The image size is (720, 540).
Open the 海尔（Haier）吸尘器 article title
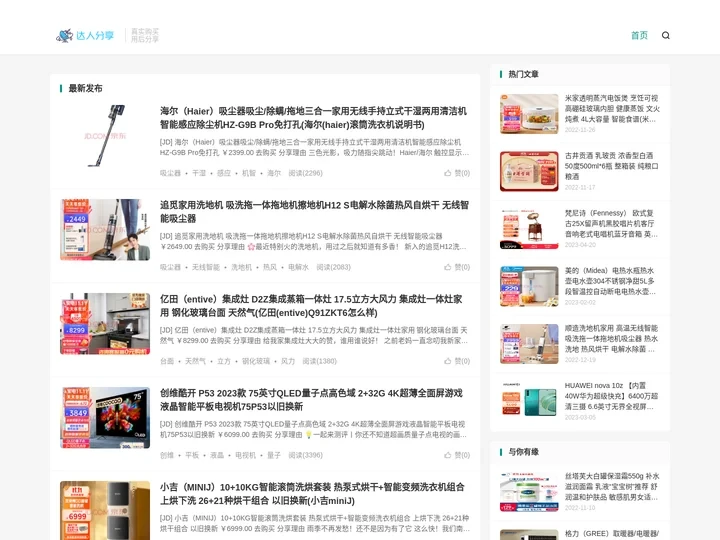coord(314,118)
